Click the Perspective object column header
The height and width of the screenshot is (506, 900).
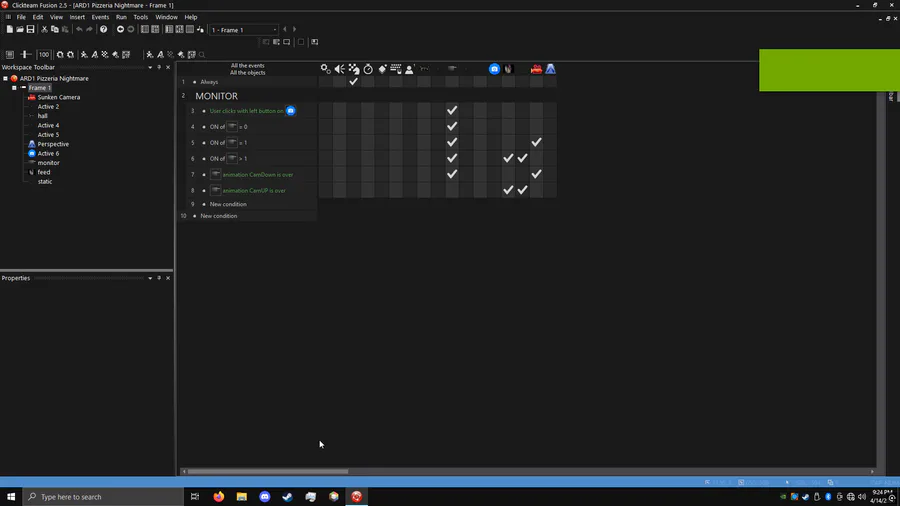550,69
